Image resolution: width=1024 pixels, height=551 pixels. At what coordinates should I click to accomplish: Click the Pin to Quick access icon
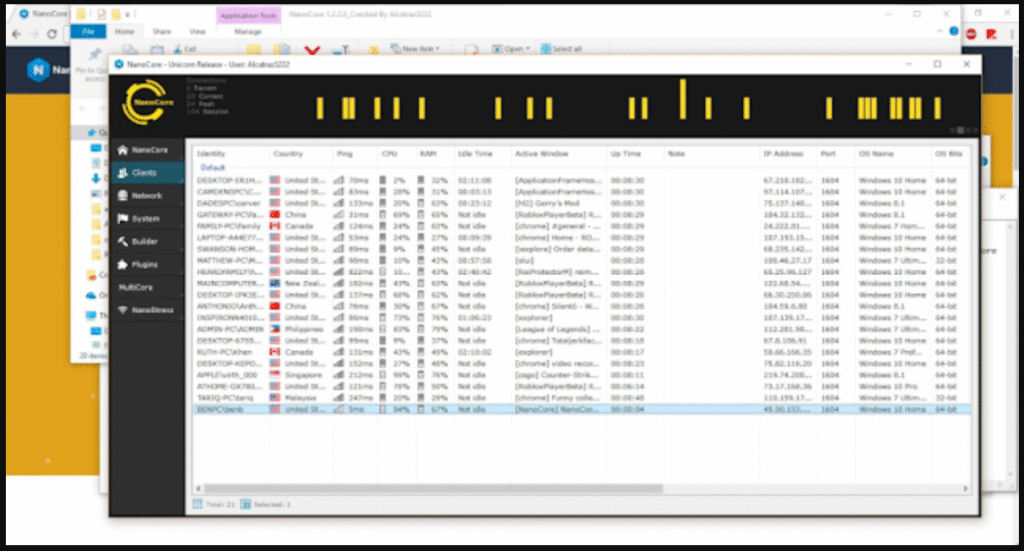tap(95, 54)
